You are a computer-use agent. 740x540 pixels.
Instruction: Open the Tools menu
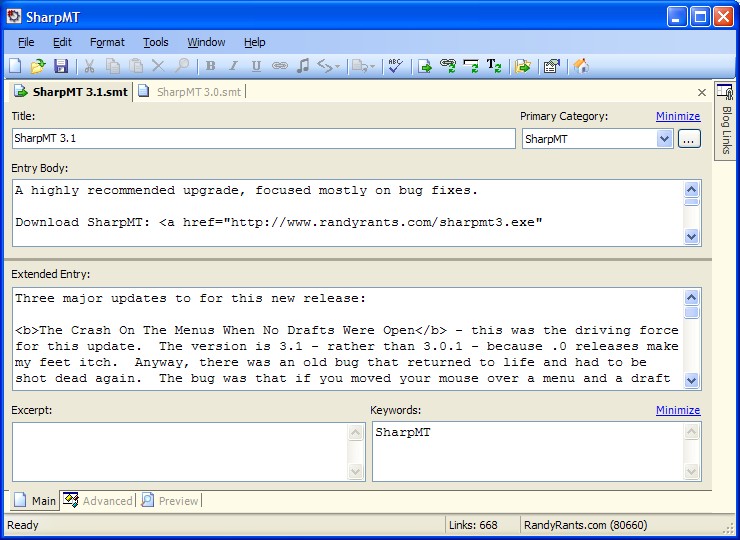(156, 42)
